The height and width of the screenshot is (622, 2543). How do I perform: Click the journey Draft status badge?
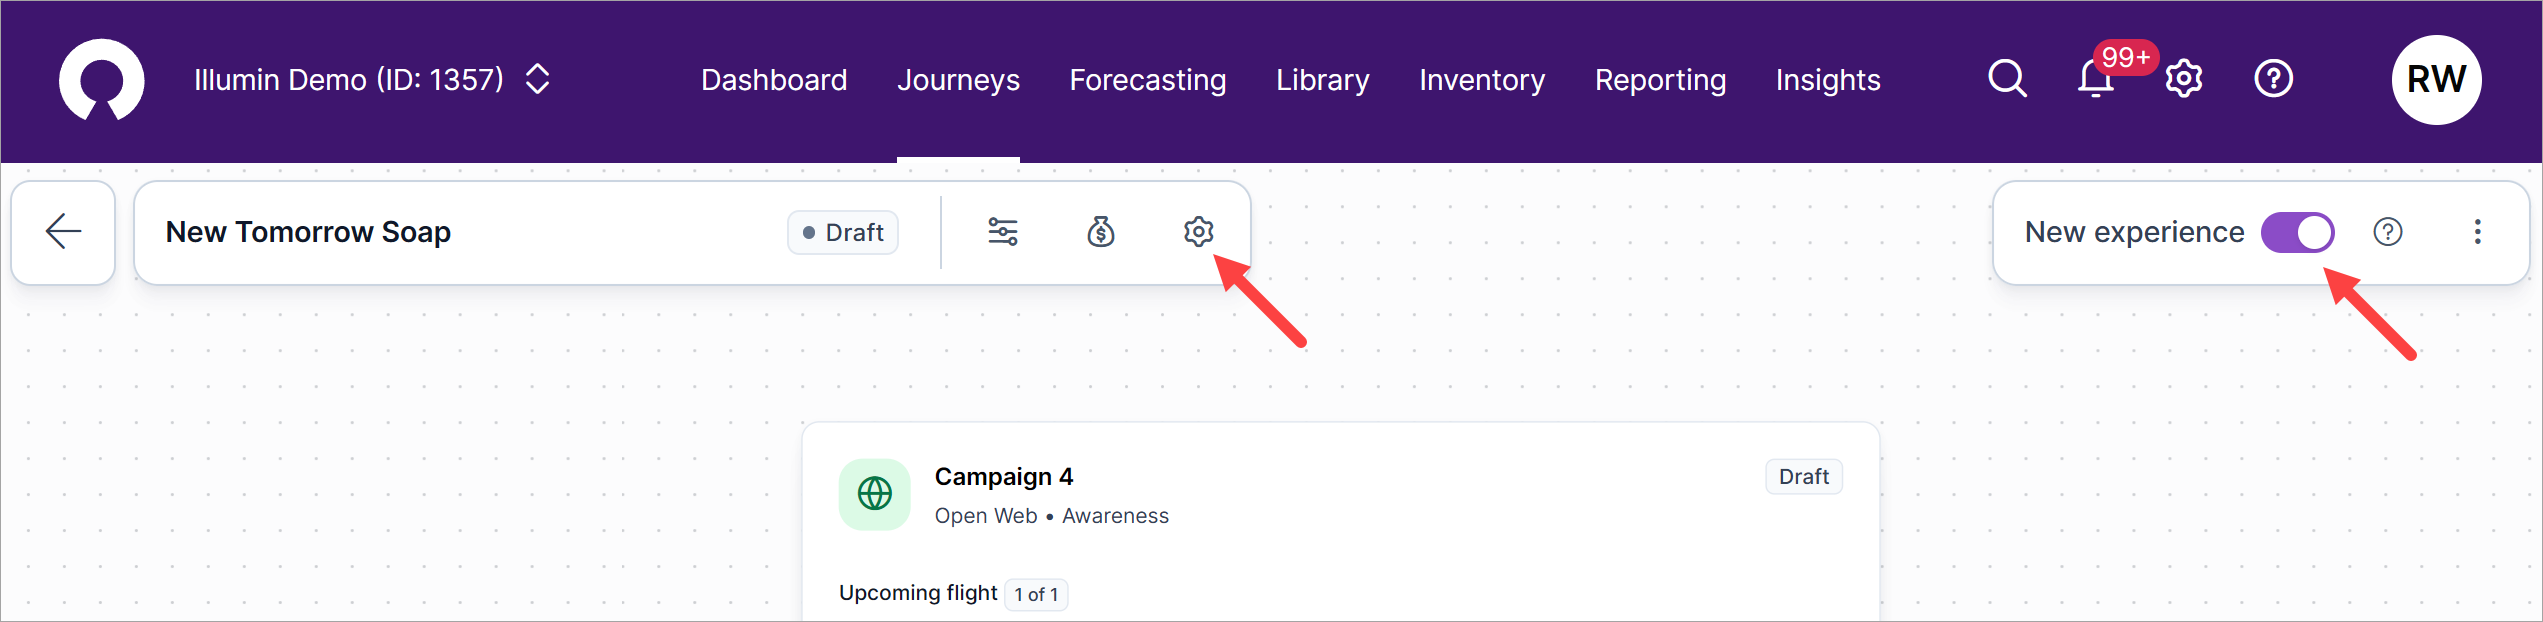point(843,233)
